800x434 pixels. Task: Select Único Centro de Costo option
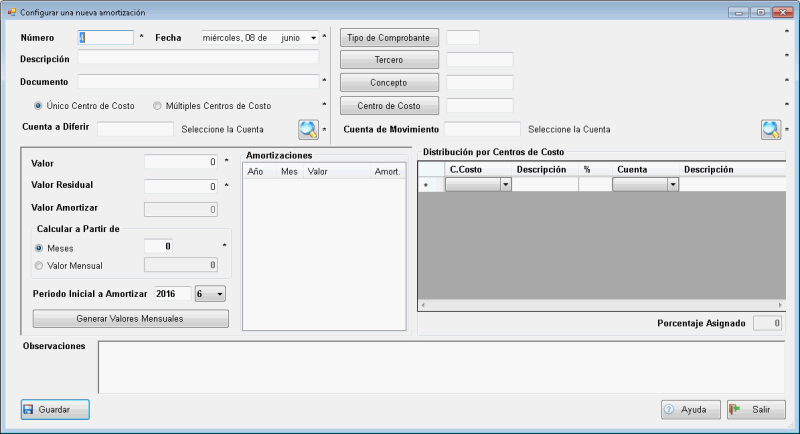(x=38, y=105)
